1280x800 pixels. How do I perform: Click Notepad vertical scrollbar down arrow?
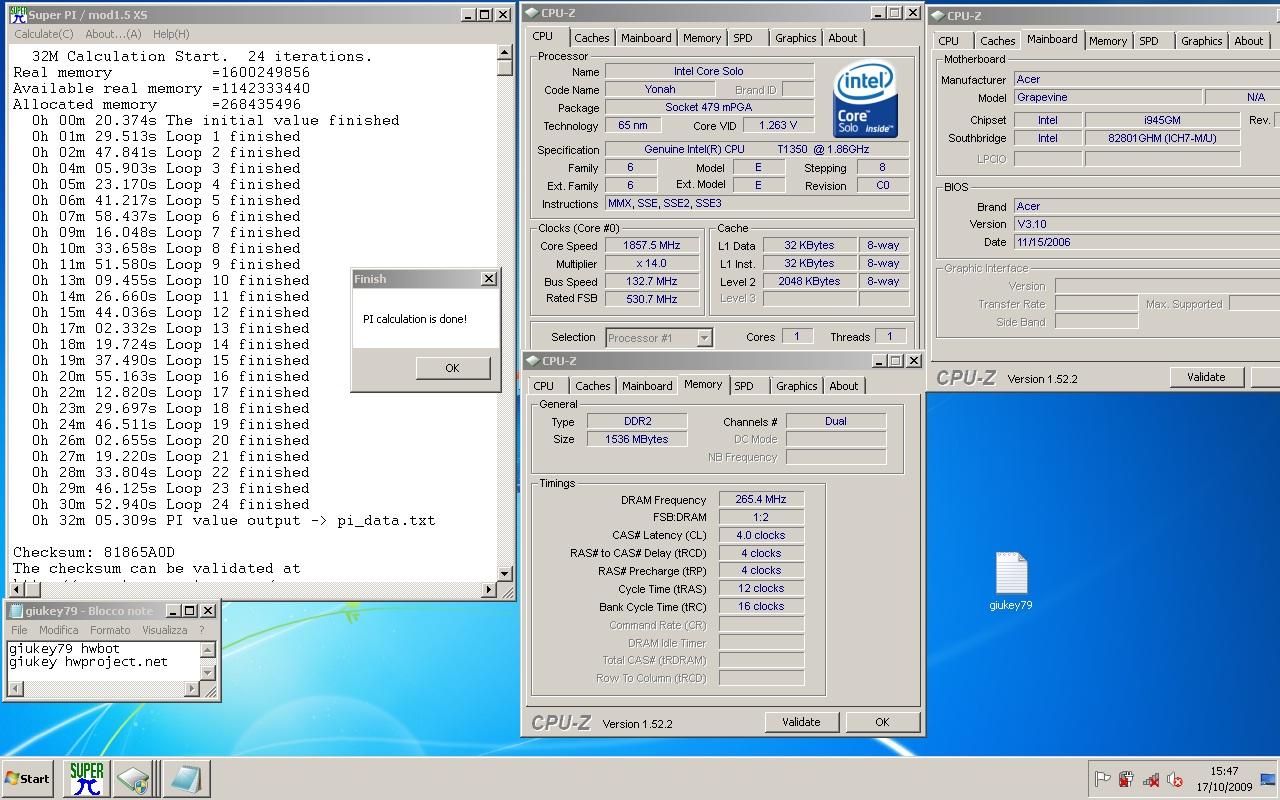coord(208,672)
